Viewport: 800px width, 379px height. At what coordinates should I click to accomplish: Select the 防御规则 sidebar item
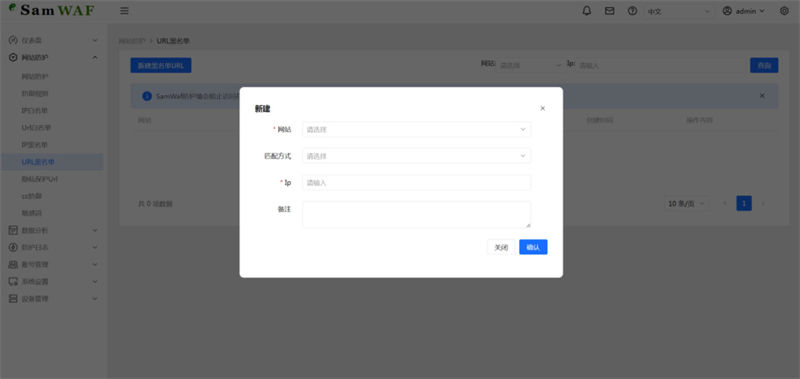[x=35, y=94]
